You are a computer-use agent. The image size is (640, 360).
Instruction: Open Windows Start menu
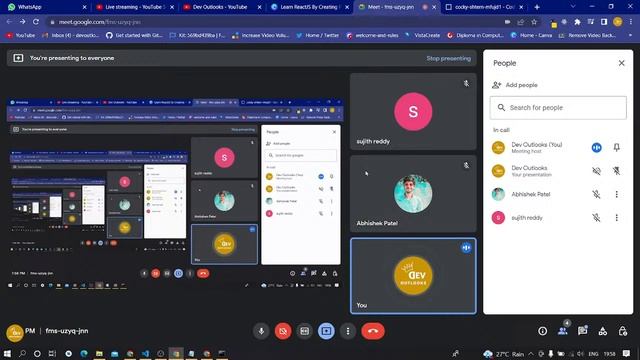(x=7, y=353)
